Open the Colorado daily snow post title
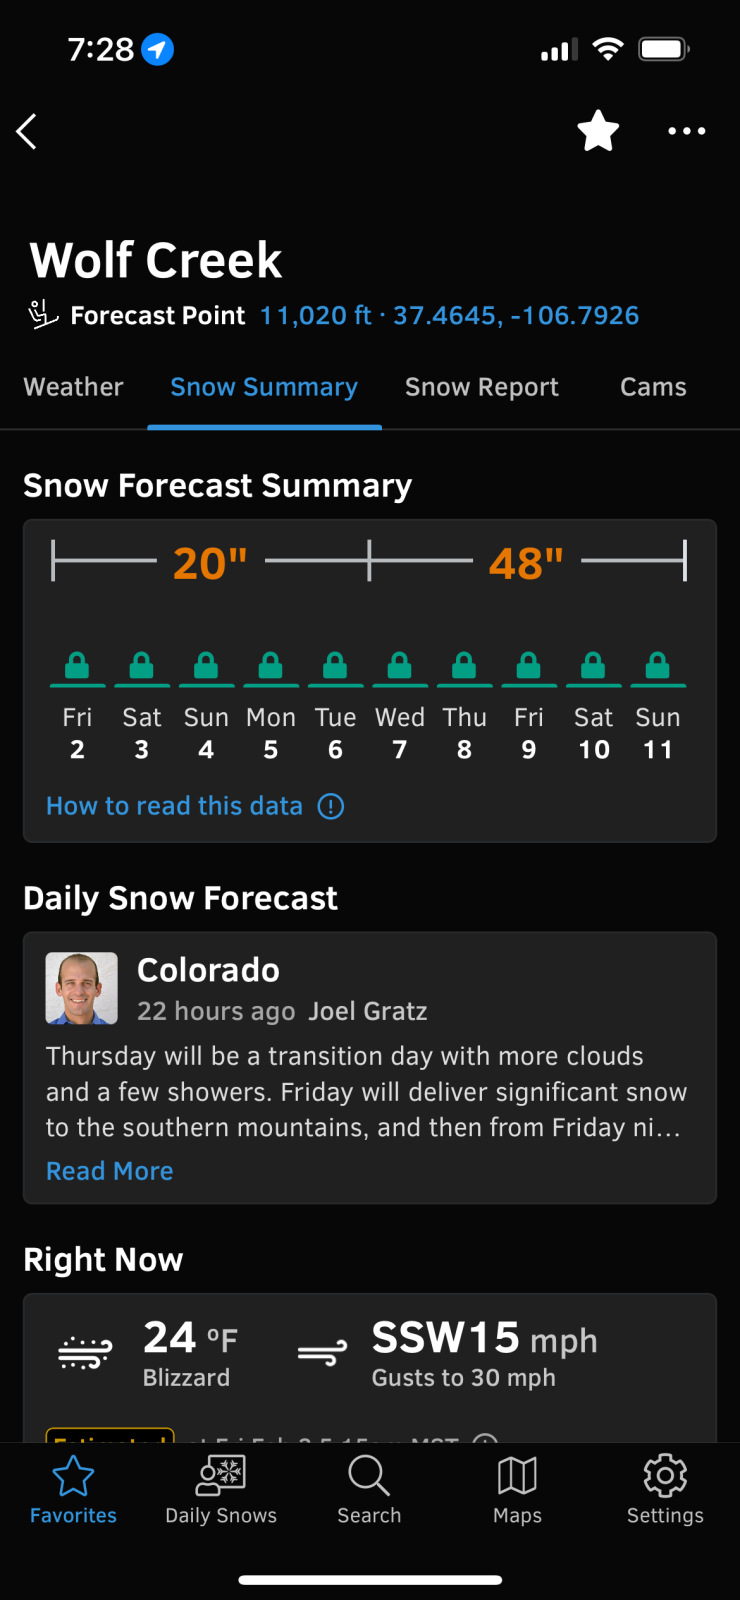This screenshot has width=740, height=1600. [x=208, y=970]
